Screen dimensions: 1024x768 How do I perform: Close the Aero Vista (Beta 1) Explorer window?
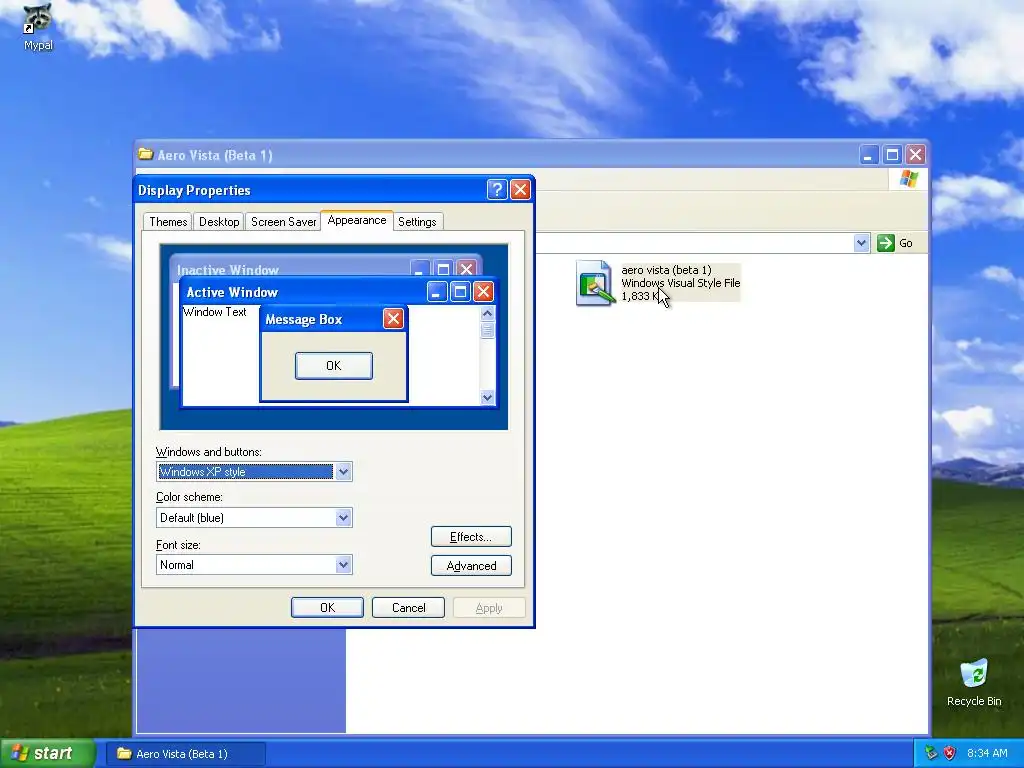coord(916,155)
